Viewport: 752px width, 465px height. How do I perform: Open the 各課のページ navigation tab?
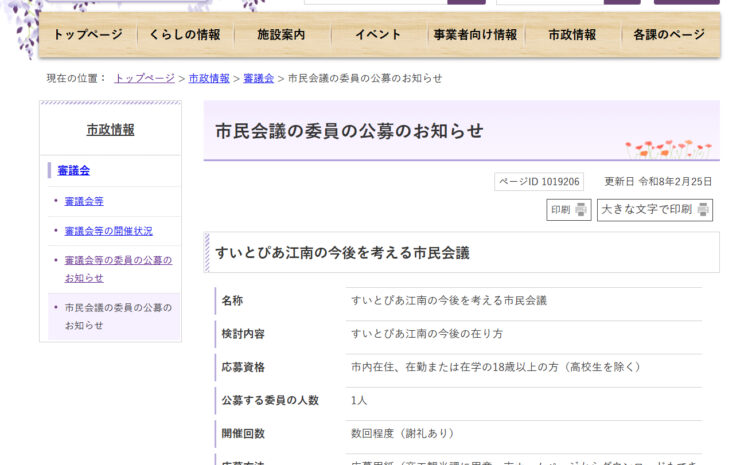coord(669,35)
